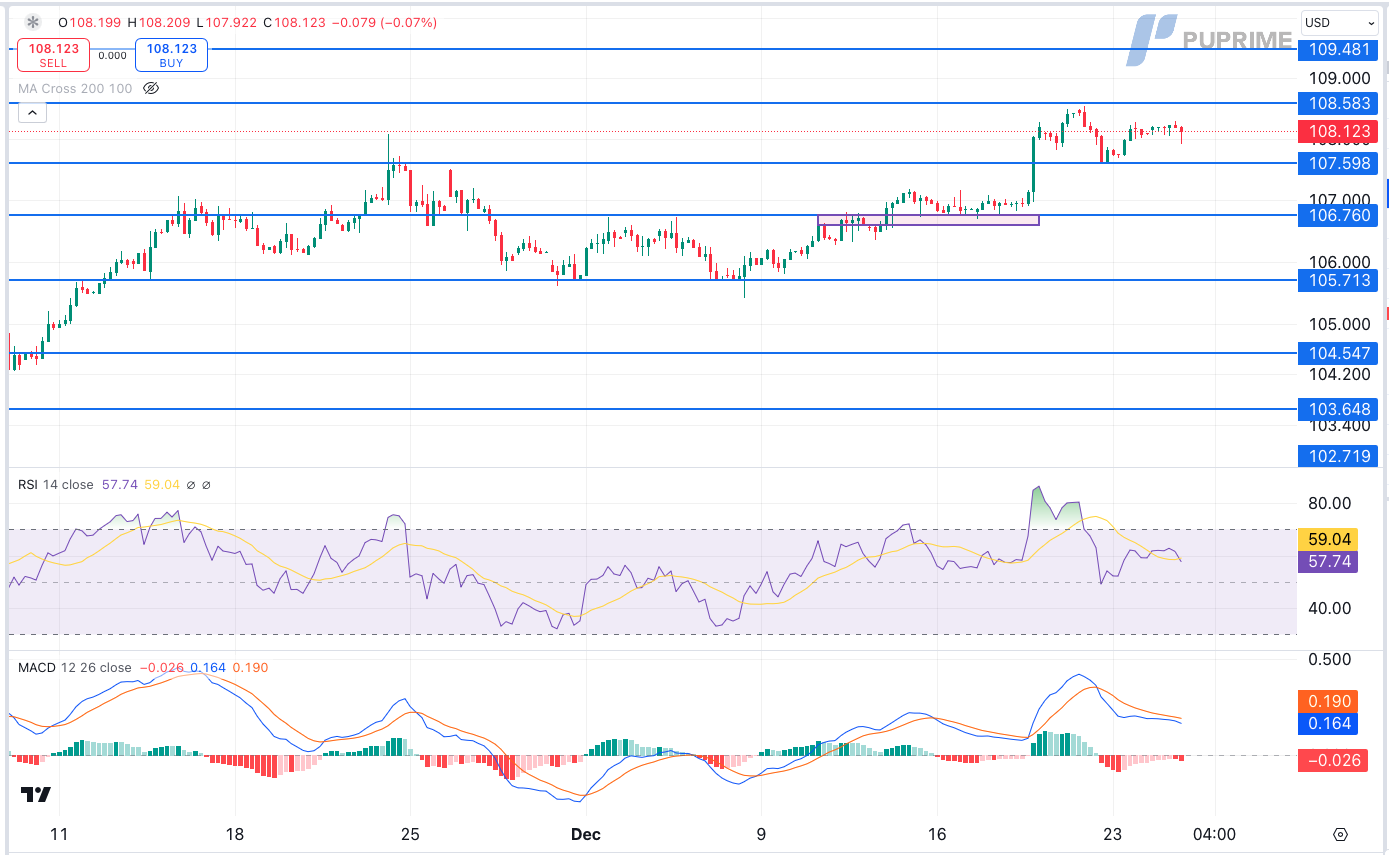1389x855 pixels.
Task: Click the 108.583 horizontal line price label
Action: tap(1337, 102)
